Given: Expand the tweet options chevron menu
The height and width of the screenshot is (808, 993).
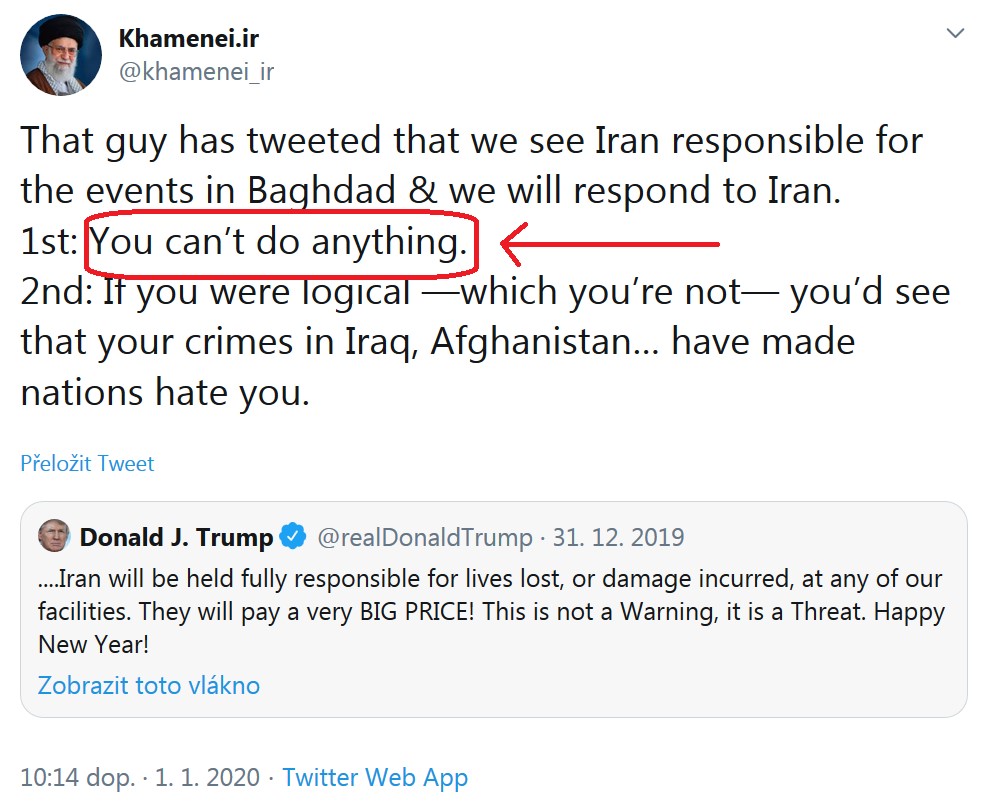Looking at the screenshot, I should click(x=955, y=34).
